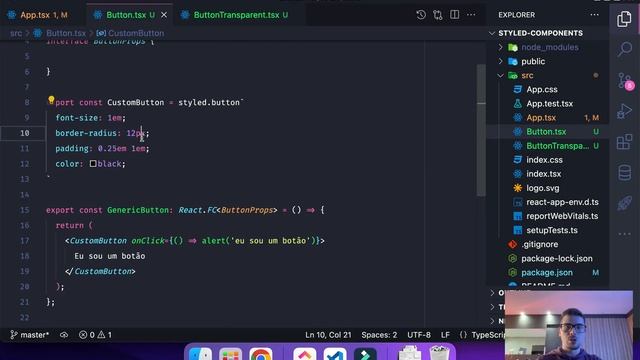Open react-app-env.d.ts in the explorer

[562, 202]
